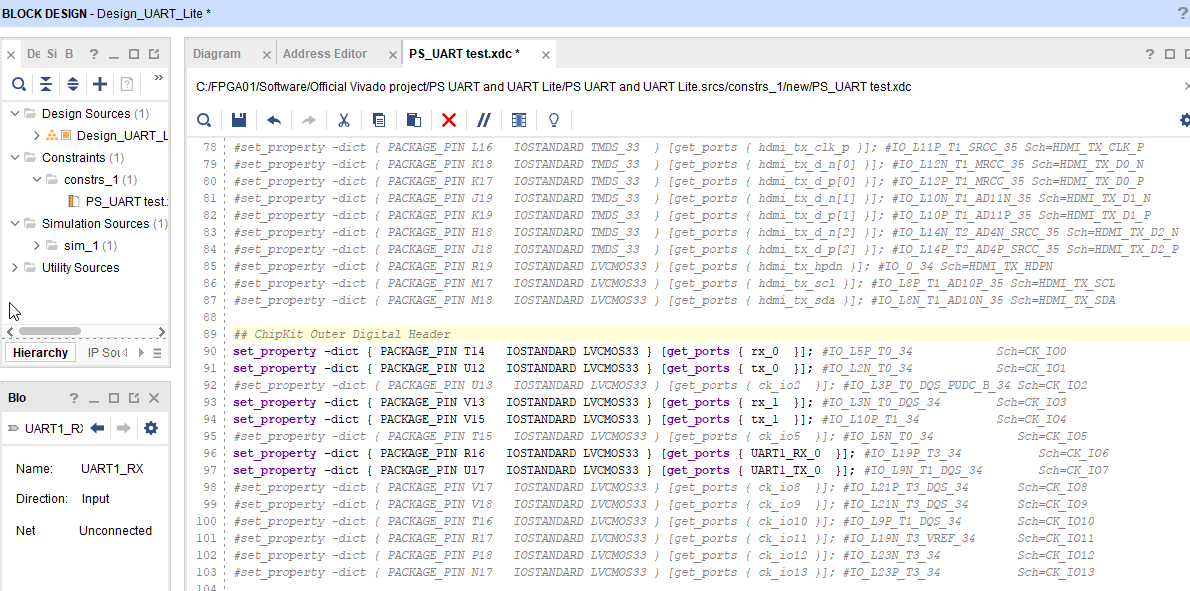1190x591 pixels.
Task: Collapse all items in Sources panel
Action: pyautogui.click(x=46, y=84)
